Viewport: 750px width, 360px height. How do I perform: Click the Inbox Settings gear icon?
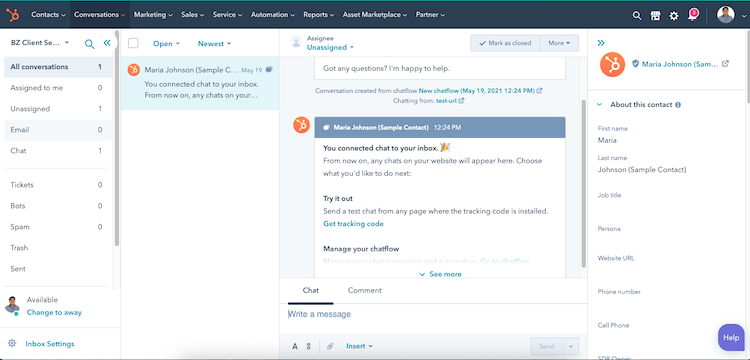click(12, 343)
